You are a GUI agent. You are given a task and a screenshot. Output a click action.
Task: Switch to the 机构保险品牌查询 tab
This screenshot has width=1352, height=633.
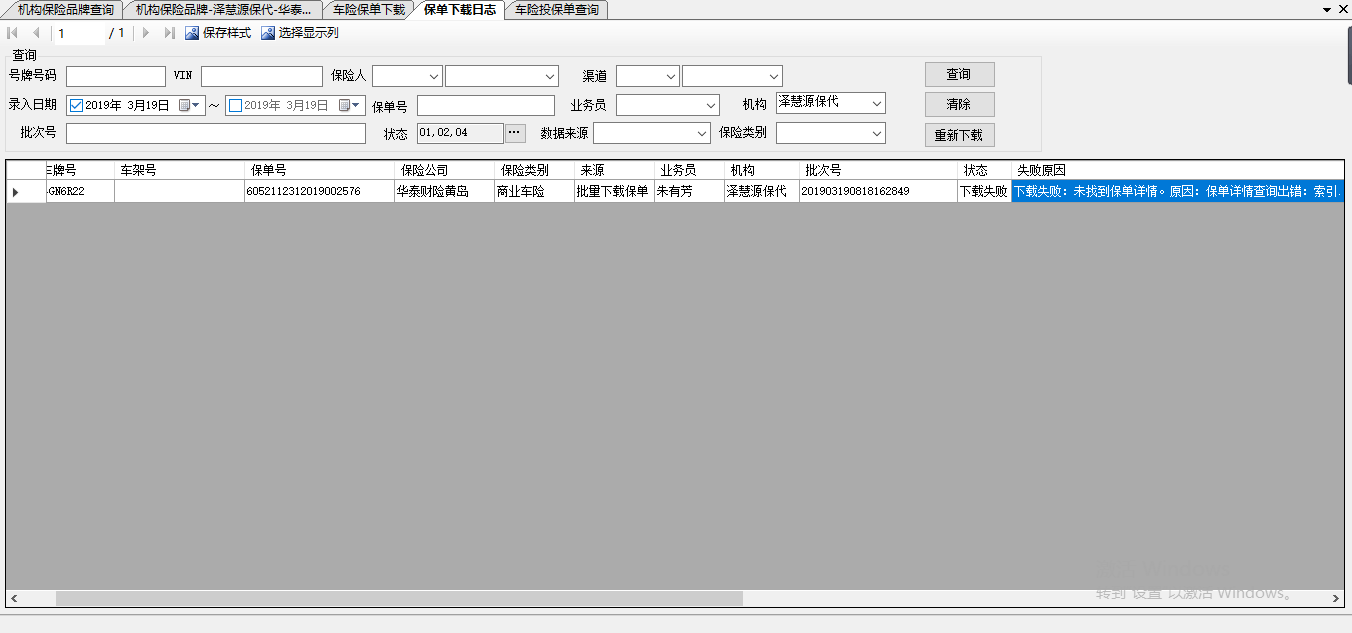coord(65,10)
